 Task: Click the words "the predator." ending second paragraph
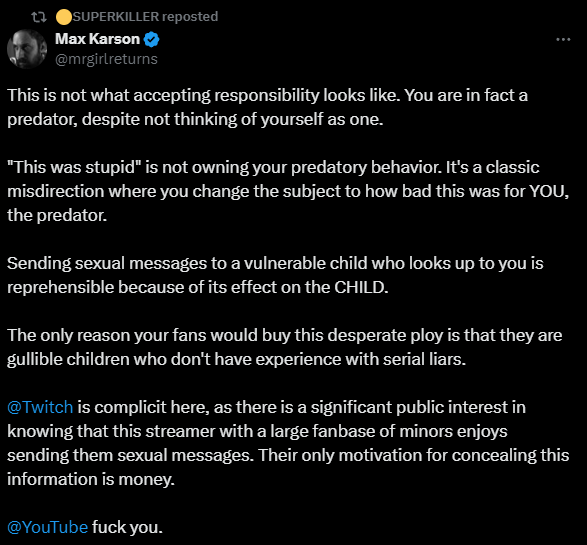click(x=57, y=215)
